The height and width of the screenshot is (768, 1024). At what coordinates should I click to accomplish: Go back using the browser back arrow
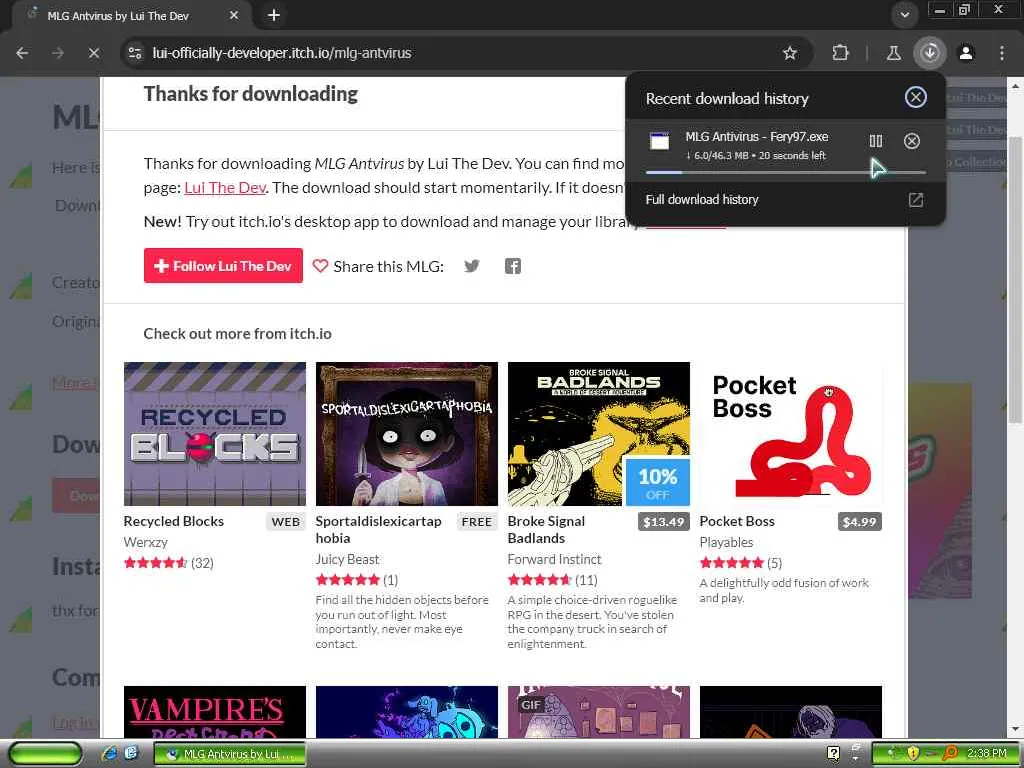tap(22, 53)
